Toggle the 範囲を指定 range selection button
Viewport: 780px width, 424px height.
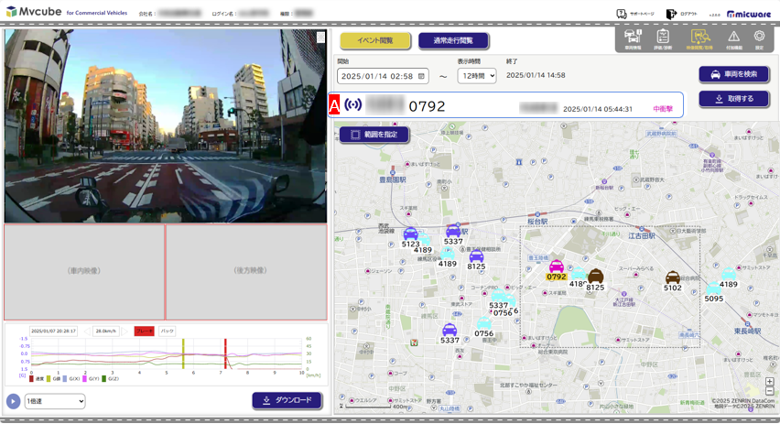coord(374,134)
